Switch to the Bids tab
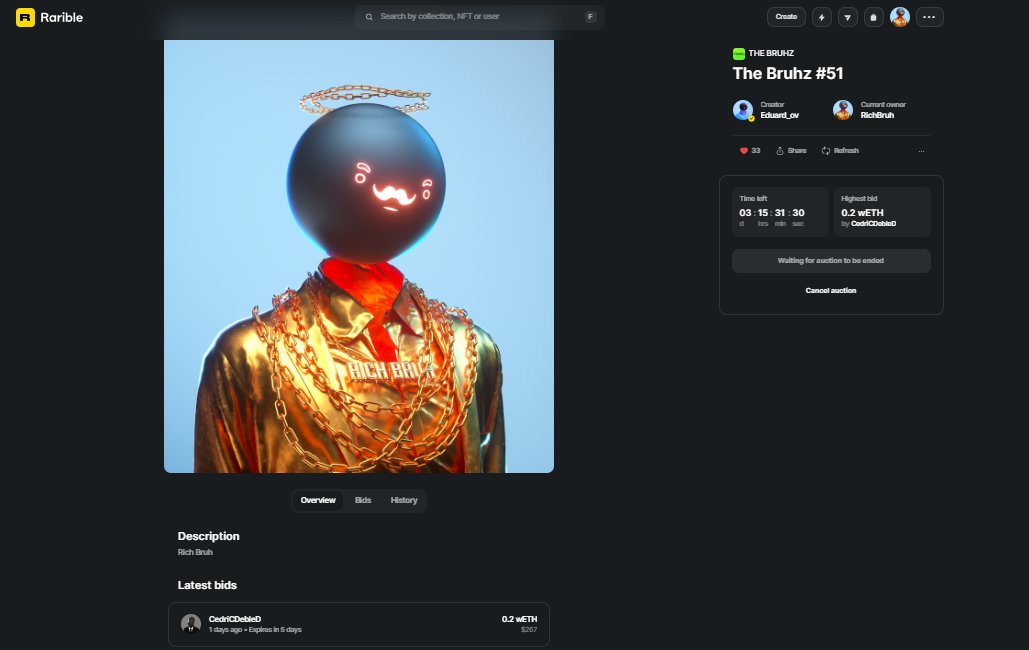1029x650 pixels. (363, 500)
